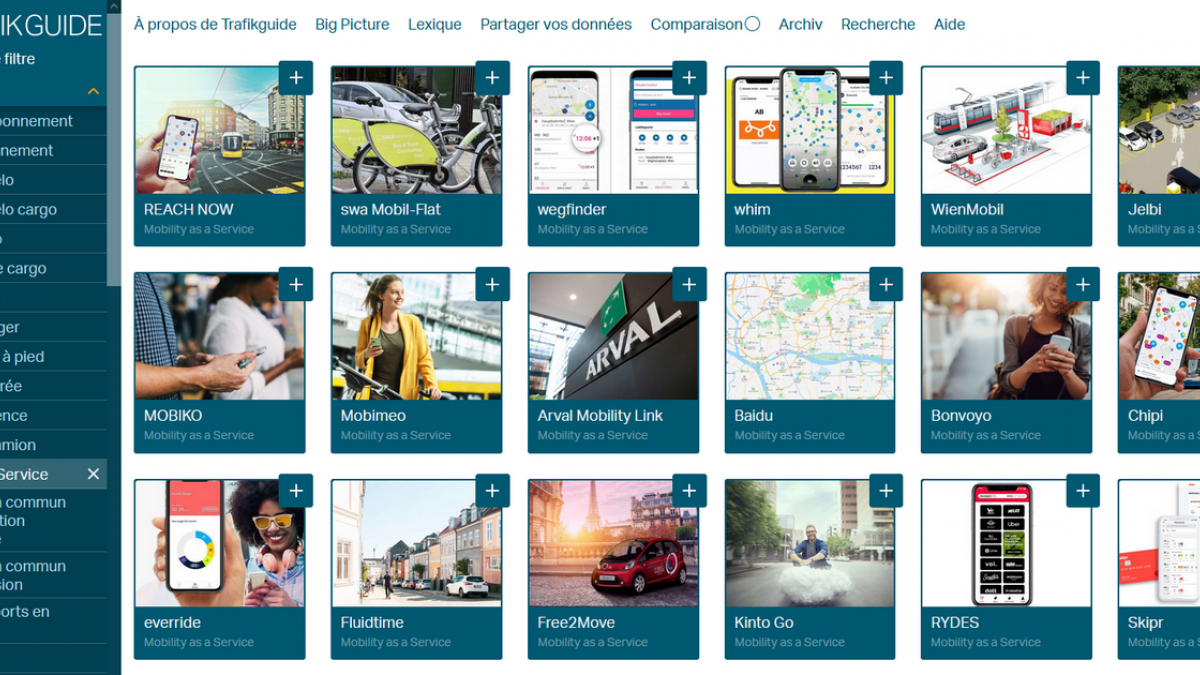Open the REACH NOW card title
The height and width of the screenshot is (675, 1200).
[189, 209]
